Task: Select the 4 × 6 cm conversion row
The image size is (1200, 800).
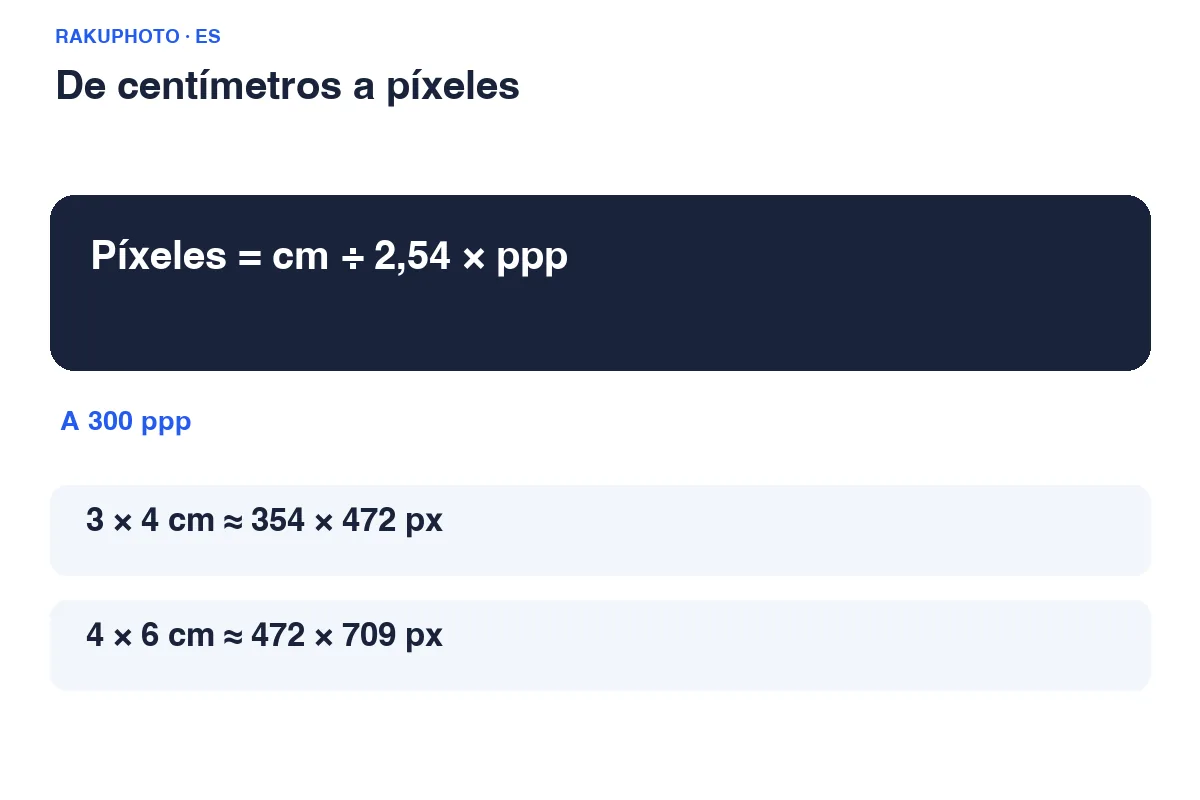Action: click(600, 645)
